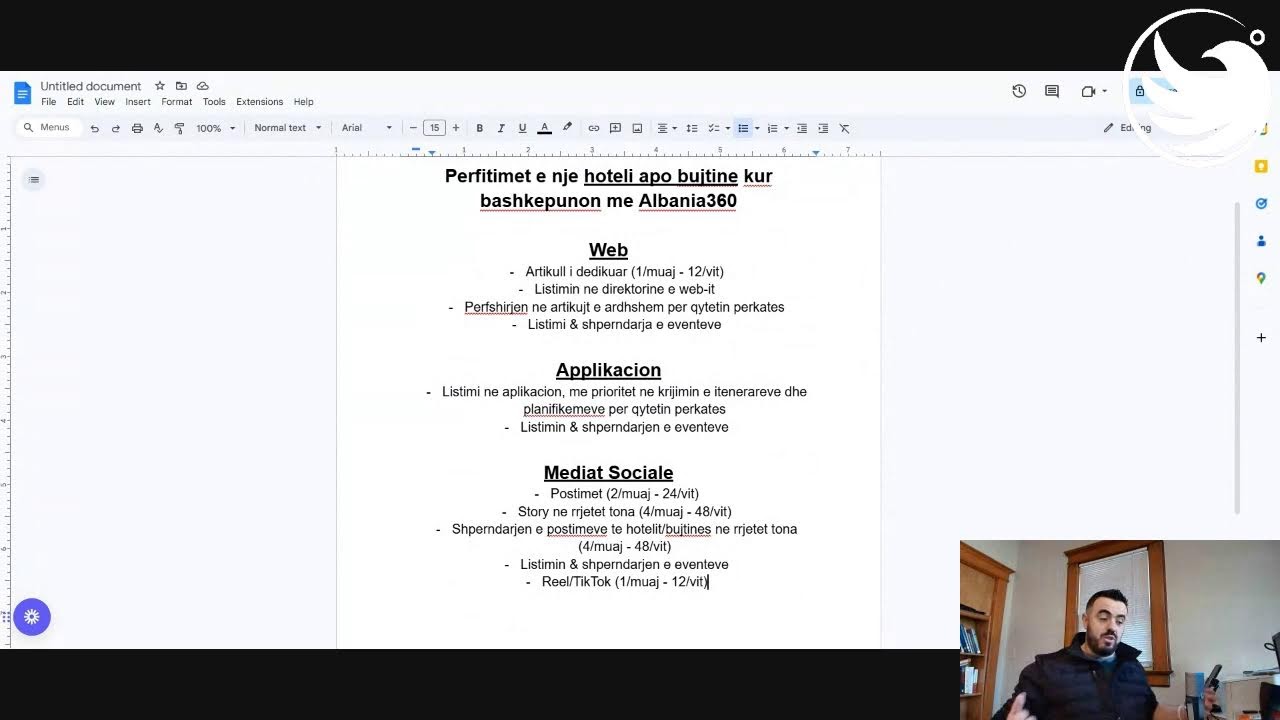The width and height of the screenshot is (1280, 720).
Task: Click the font size field
Action: click(x=434, y=128)
